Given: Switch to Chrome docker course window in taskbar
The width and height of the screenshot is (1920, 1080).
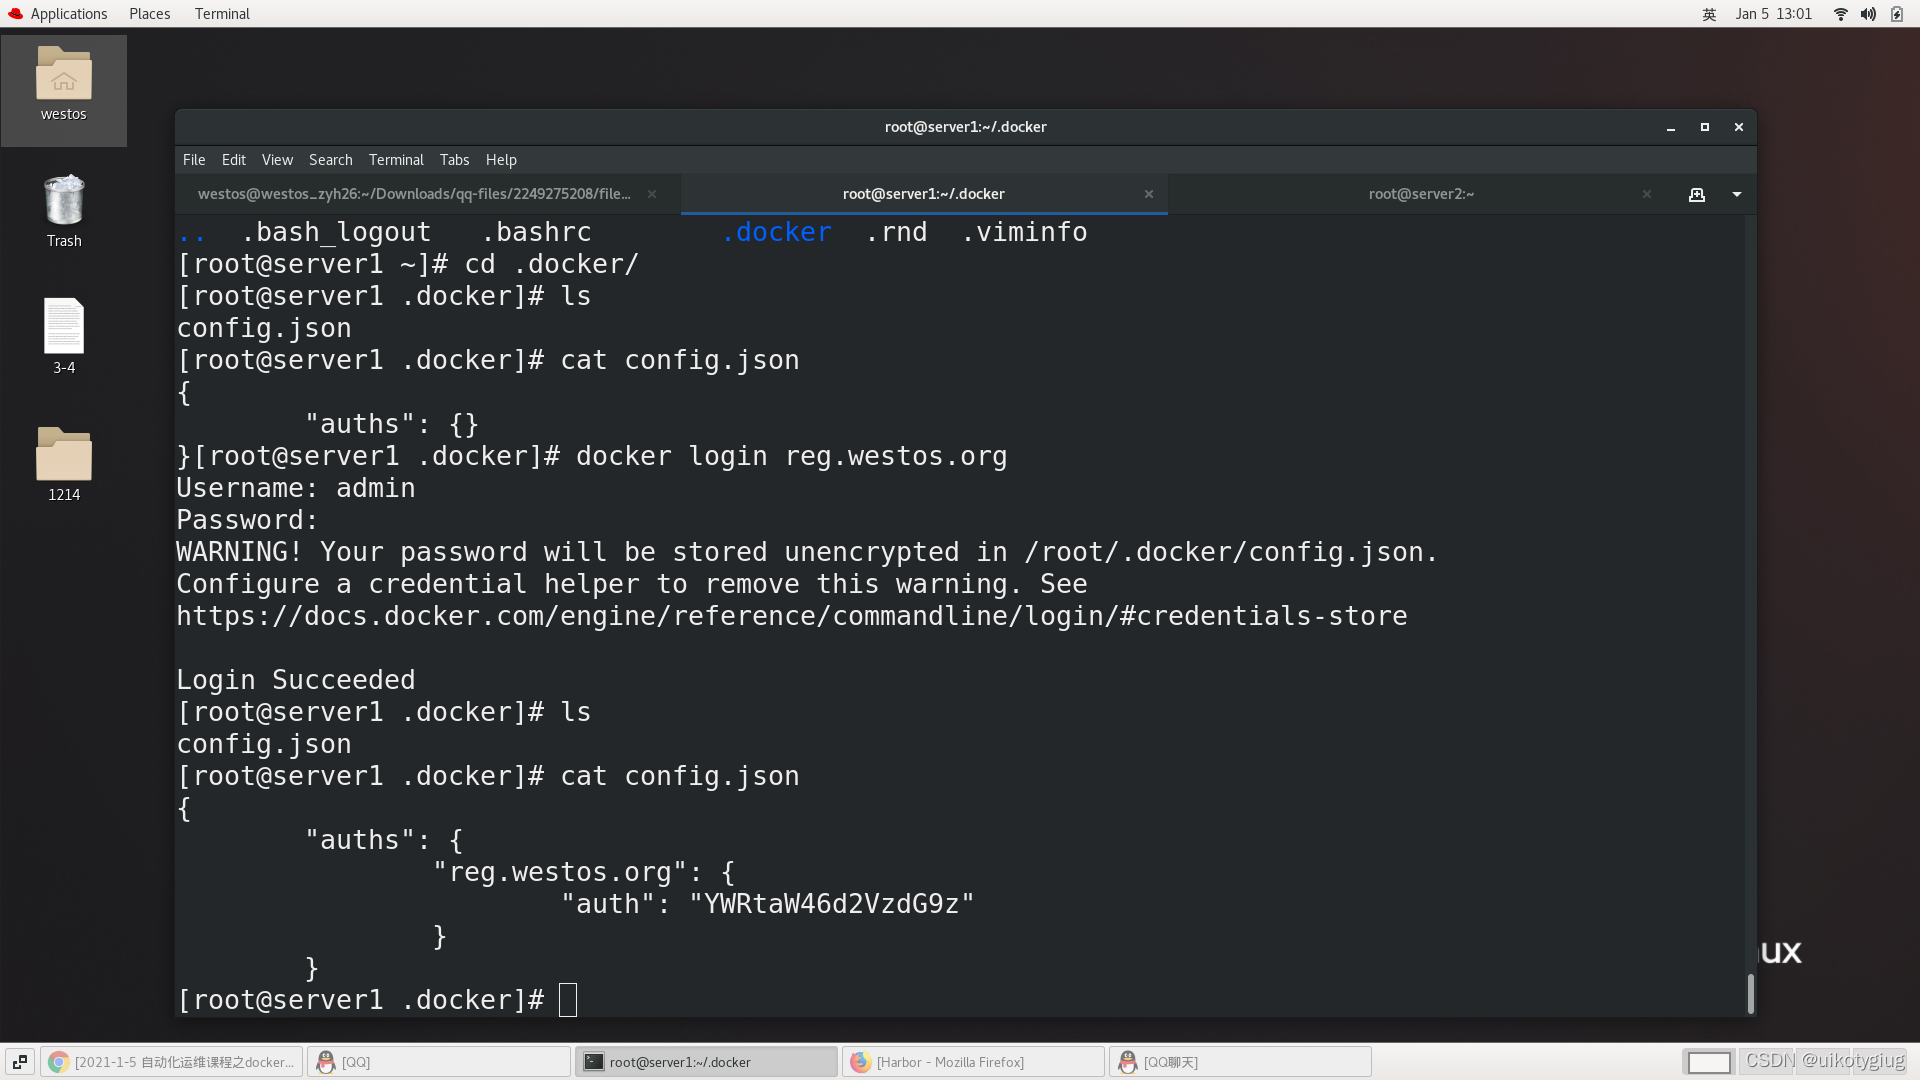Looking at the screenshot, I should point(173,1062).
